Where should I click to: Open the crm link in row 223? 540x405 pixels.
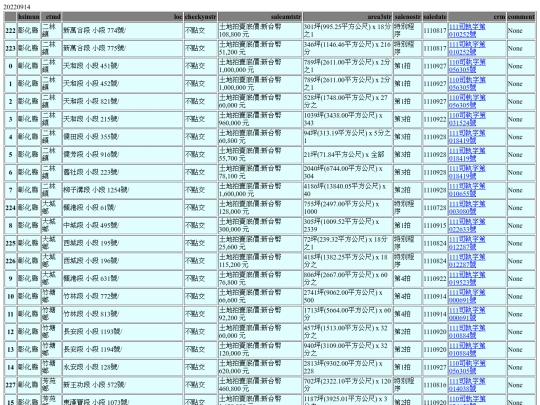467,48
